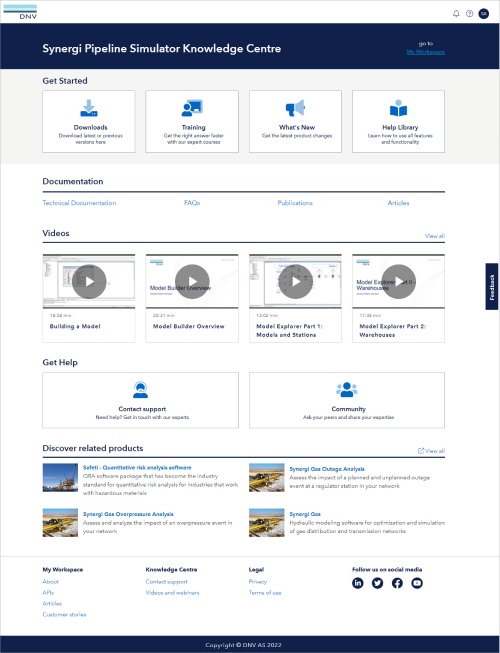
Task: Click Synergi Gas Overpressure Analysis thumbnail
Action: point(60,523)
